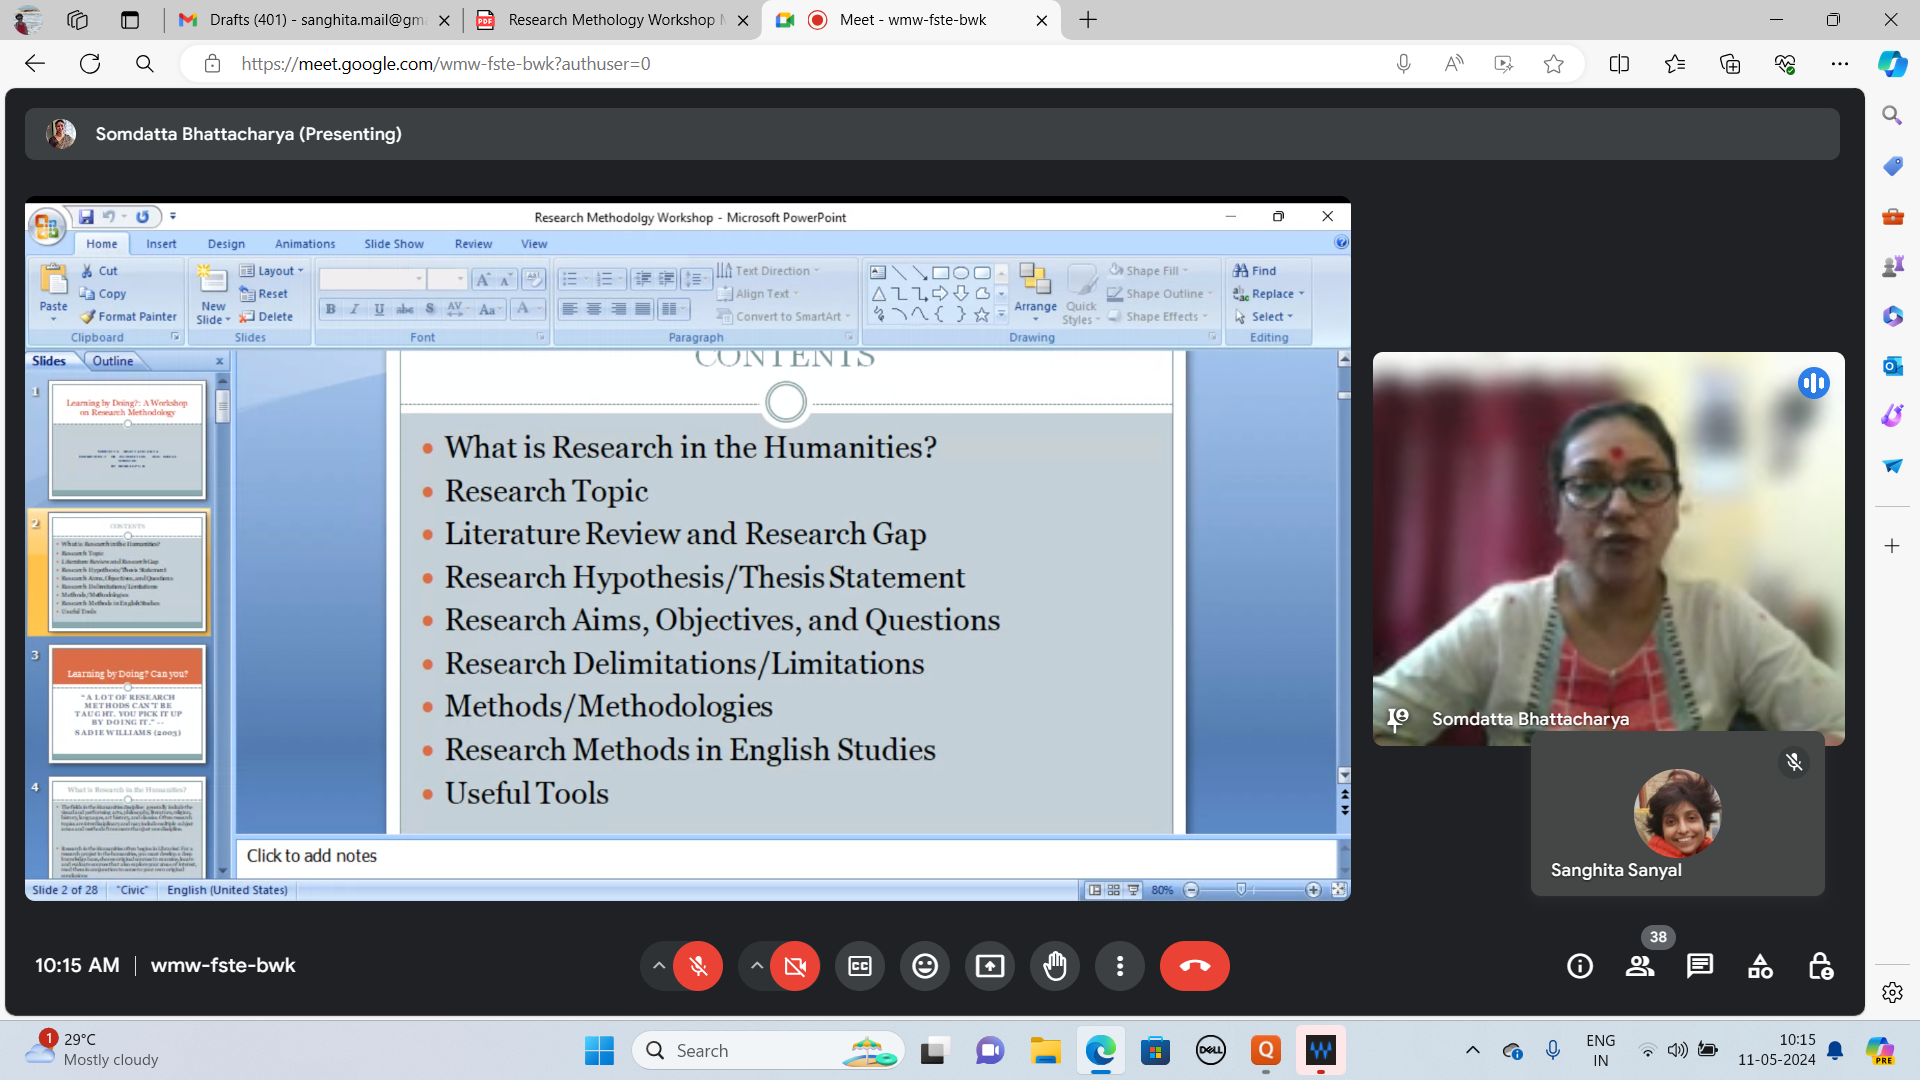Open a new browser tab
Viewport: 1920px width, 1080px height.
(x=1088, y=20)
